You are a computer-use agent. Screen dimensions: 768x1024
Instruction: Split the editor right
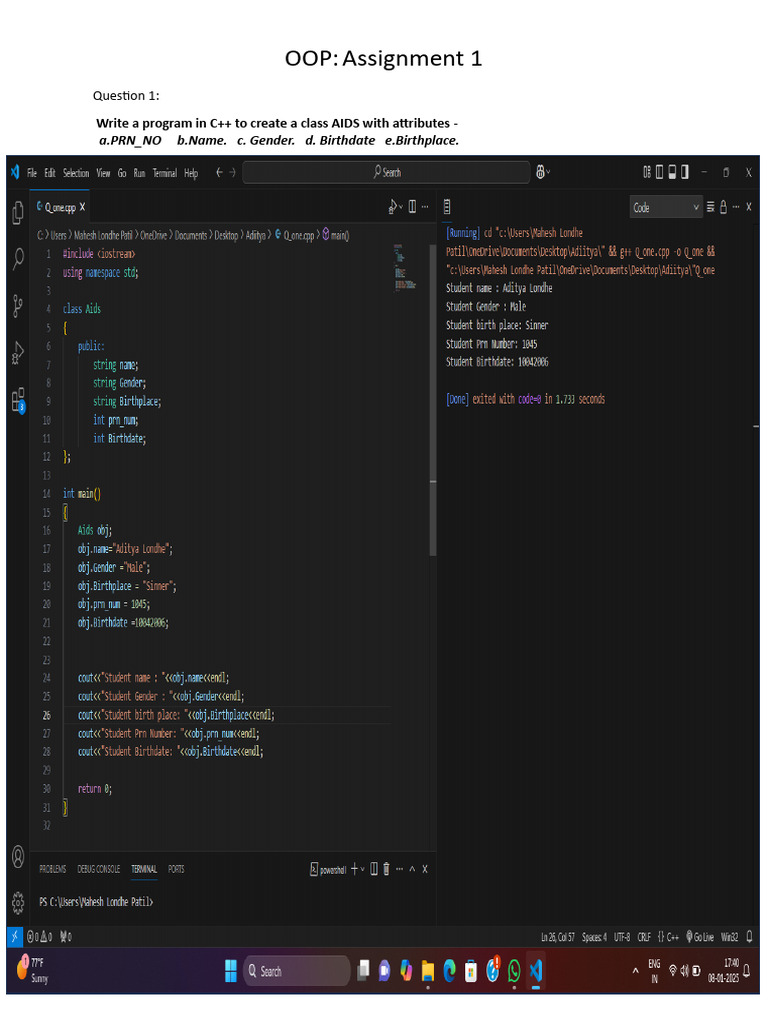[412, 207]
